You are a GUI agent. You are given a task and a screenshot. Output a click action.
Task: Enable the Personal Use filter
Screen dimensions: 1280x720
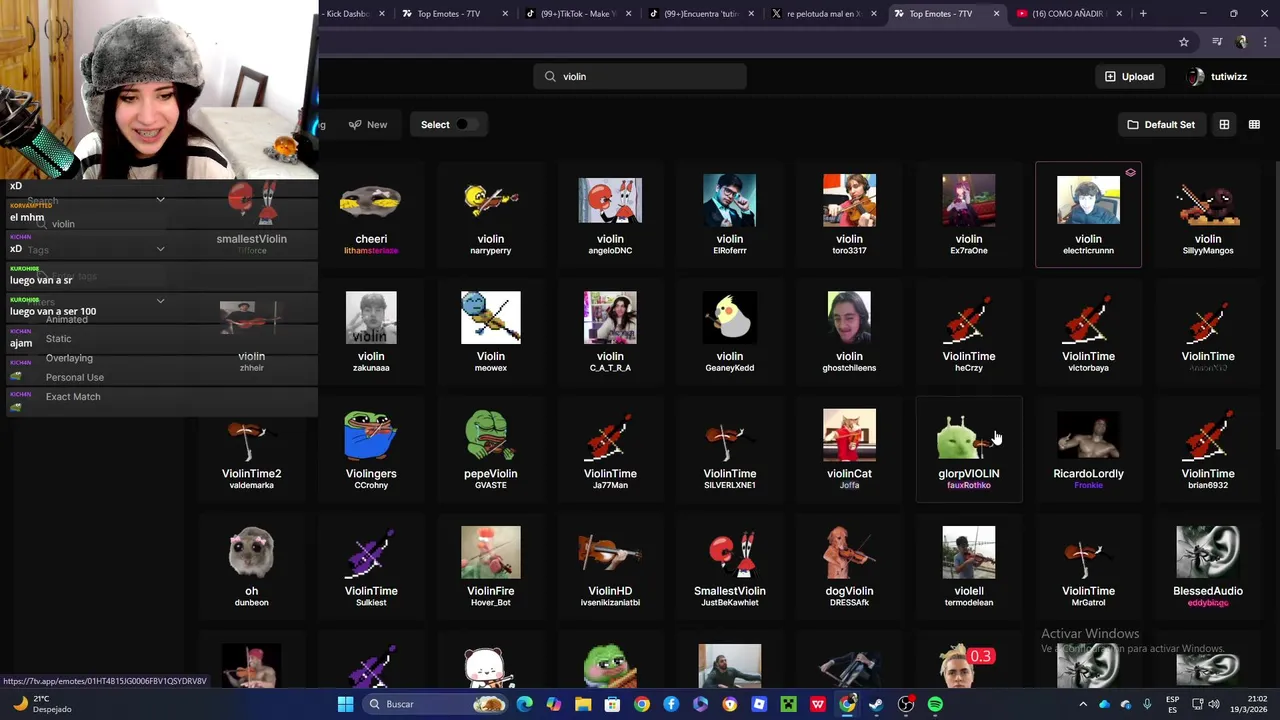[x=75, y=377]
